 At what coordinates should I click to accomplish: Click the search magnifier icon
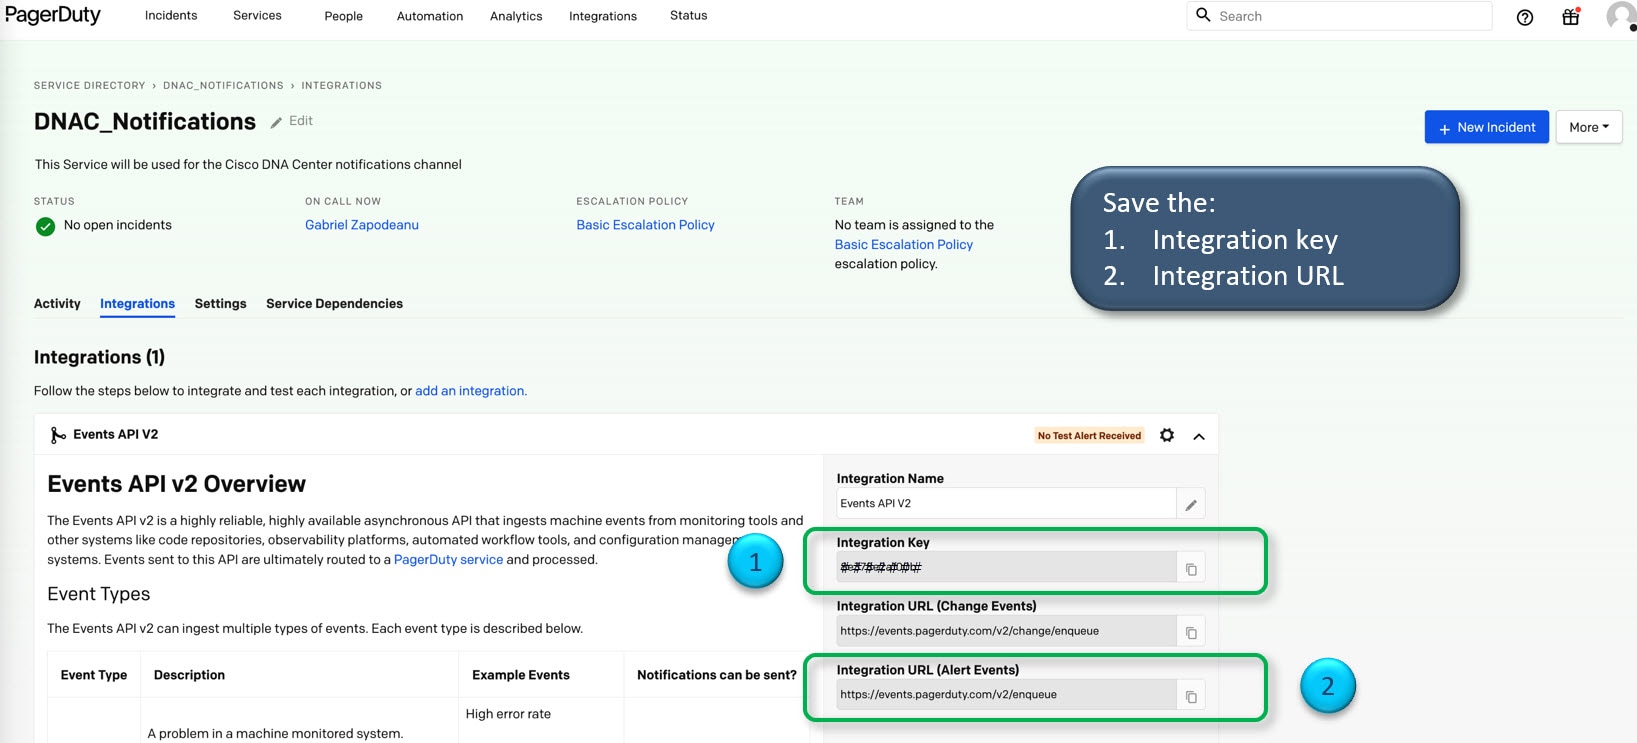(1203, 15)
